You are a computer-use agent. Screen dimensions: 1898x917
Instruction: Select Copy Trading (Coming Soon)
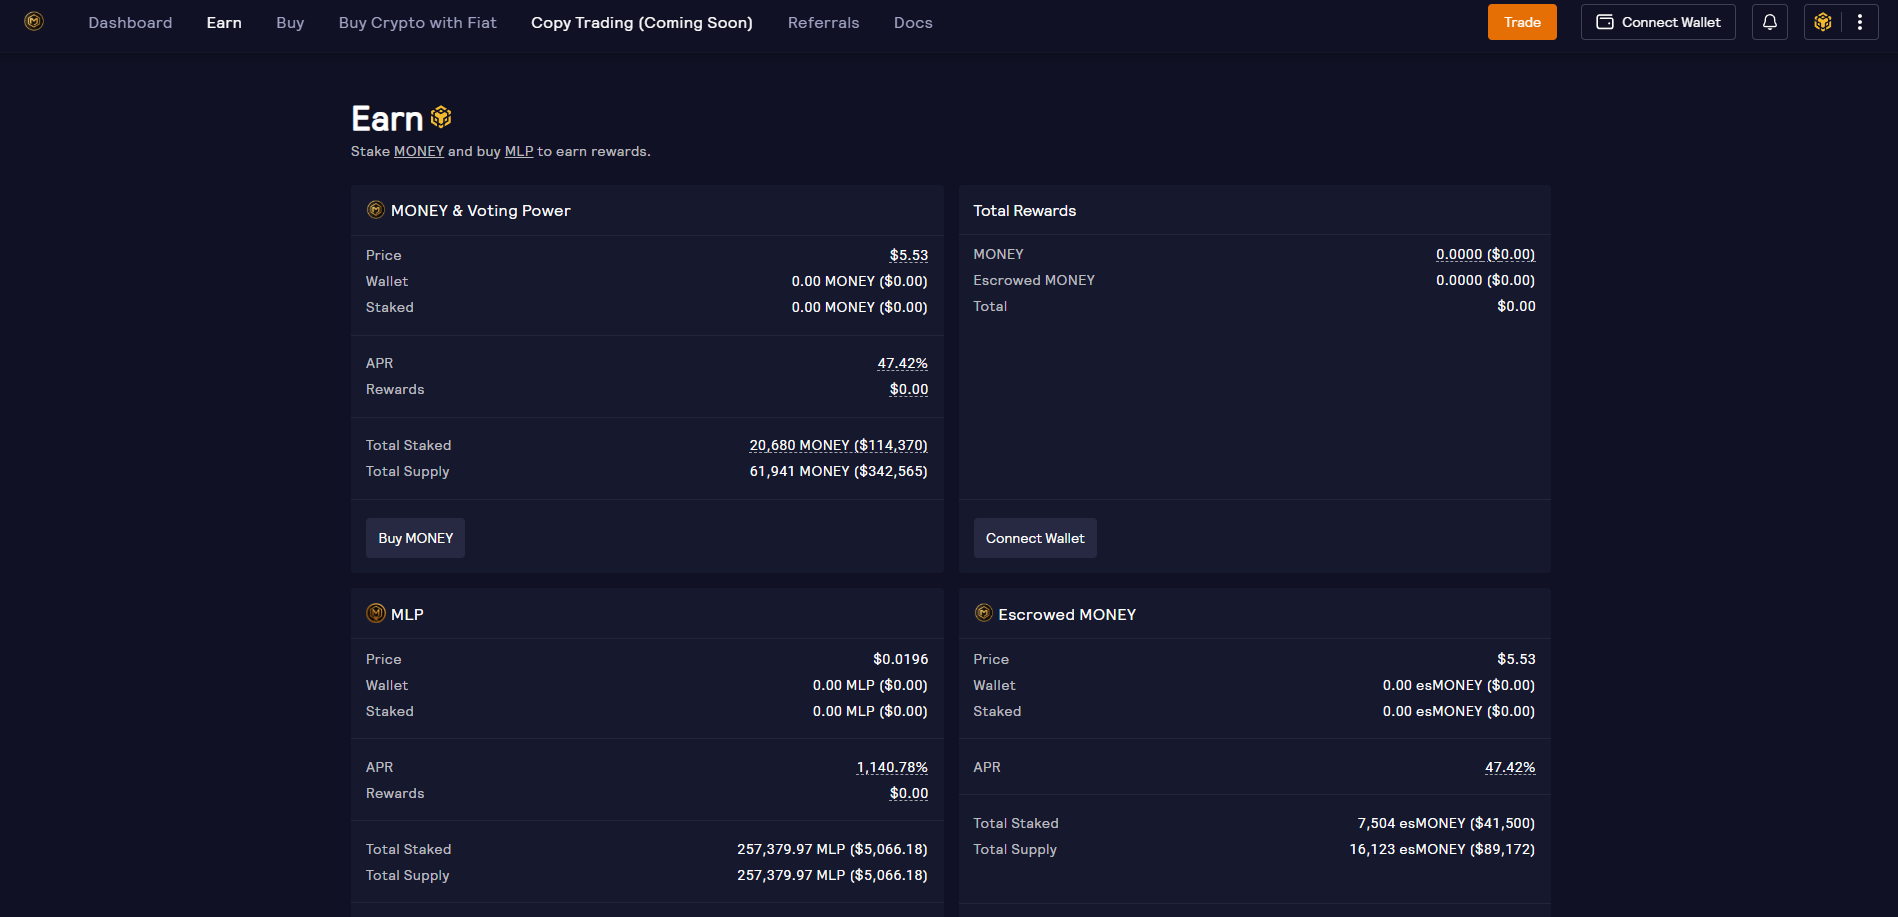641,22
